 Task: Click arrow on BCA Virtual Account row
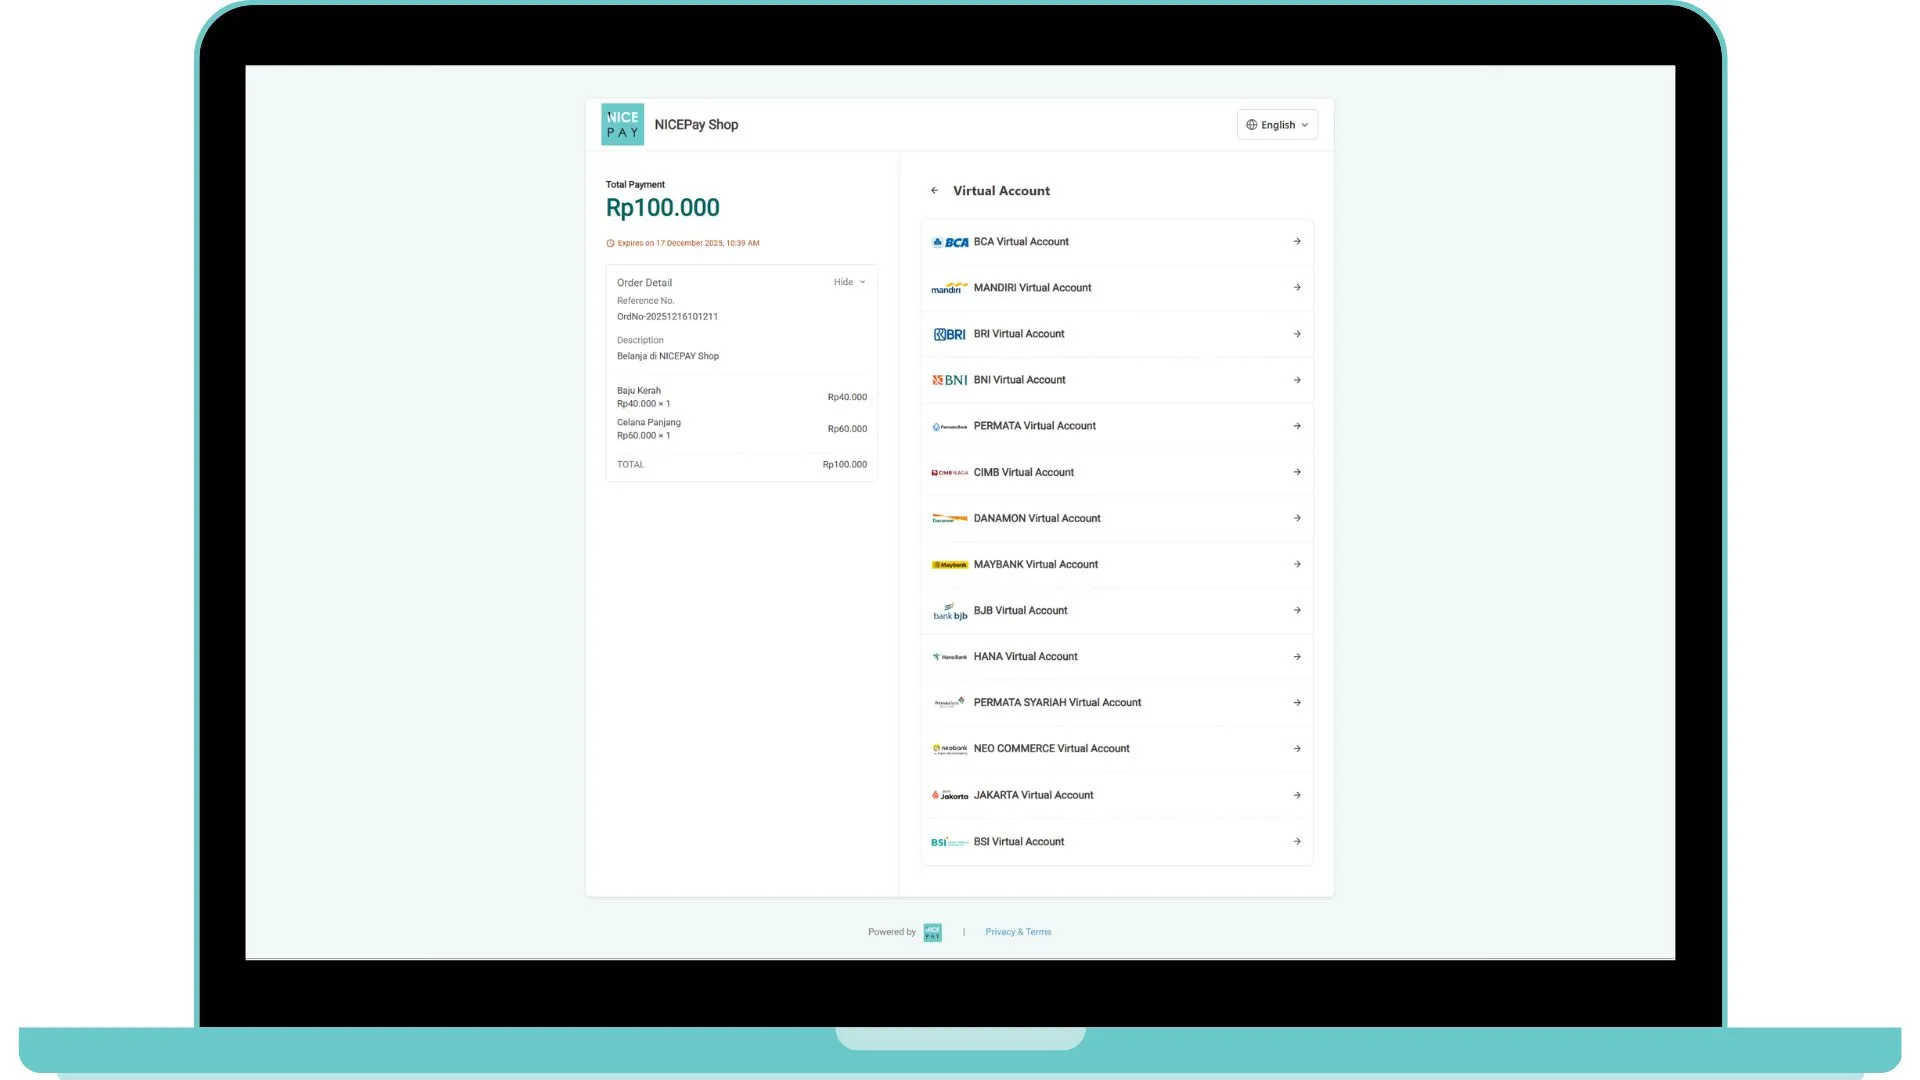pyautogui.click(x=1297, y=242)
